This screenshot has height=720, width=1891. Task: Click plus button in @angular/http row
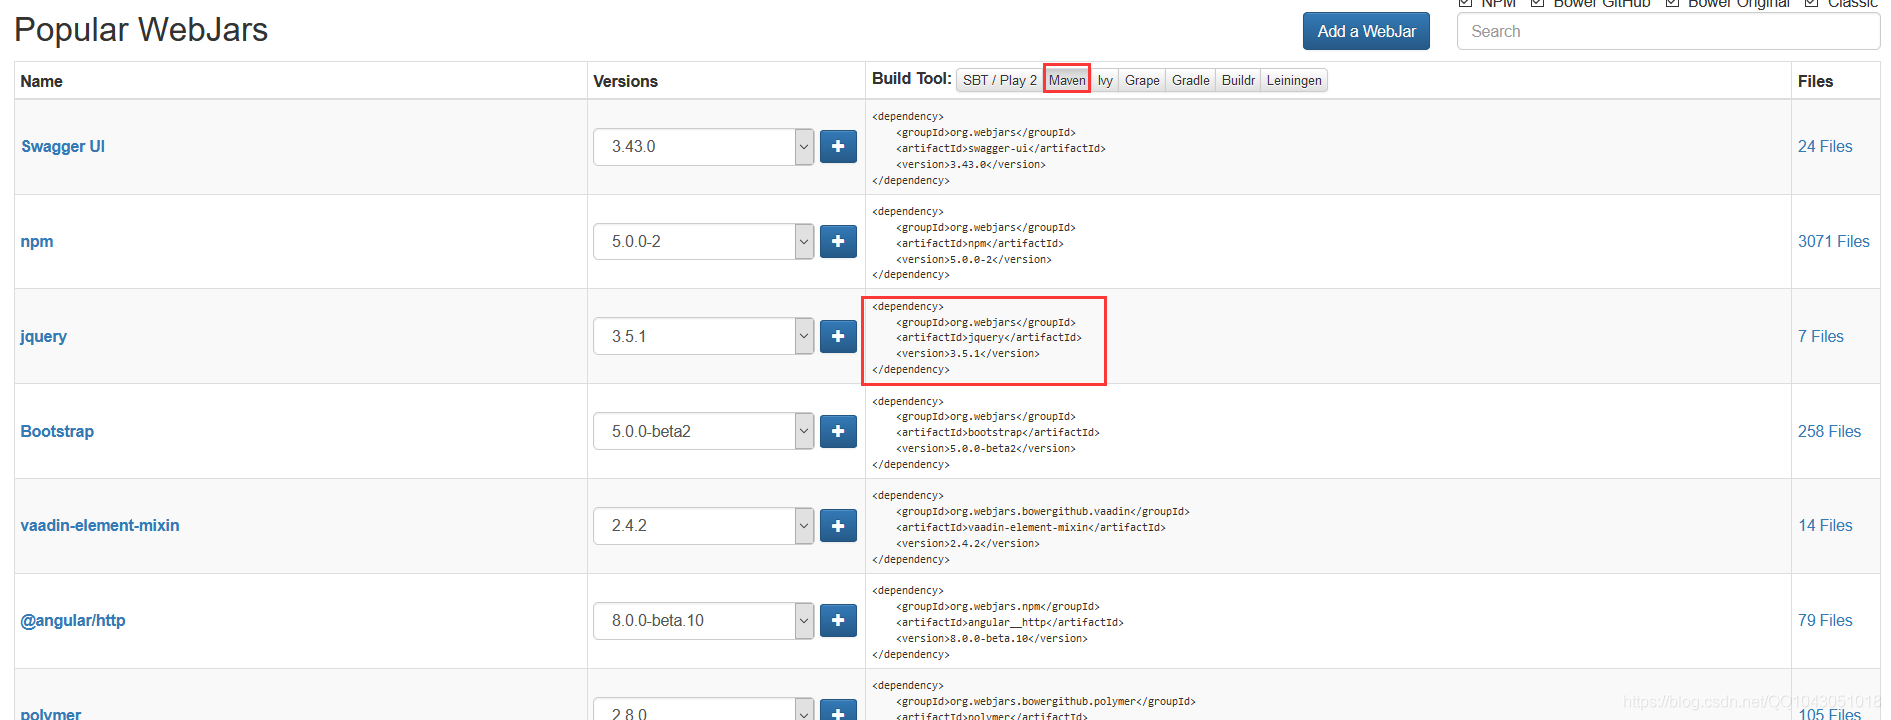(x=838, y=620)
